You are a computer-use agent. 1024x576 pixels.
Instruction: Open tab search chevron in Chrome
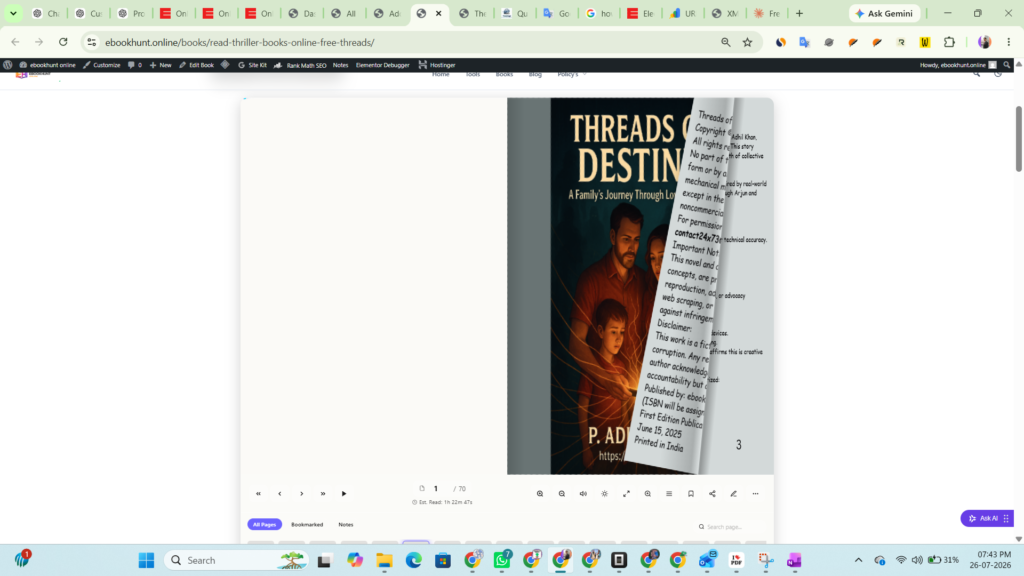[x=13, y=13]
